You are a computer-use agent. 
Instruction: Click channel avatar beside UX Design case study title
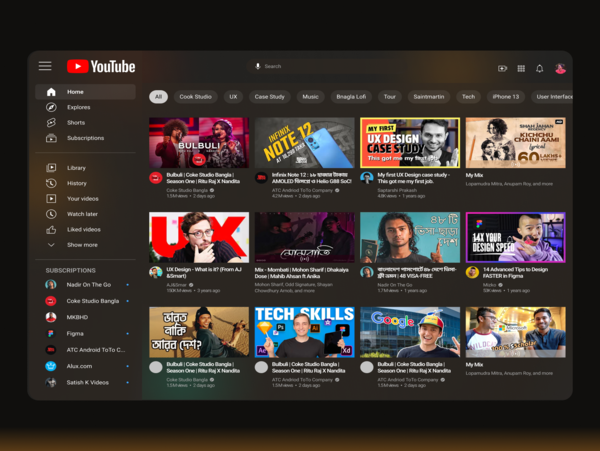point(367,177)
